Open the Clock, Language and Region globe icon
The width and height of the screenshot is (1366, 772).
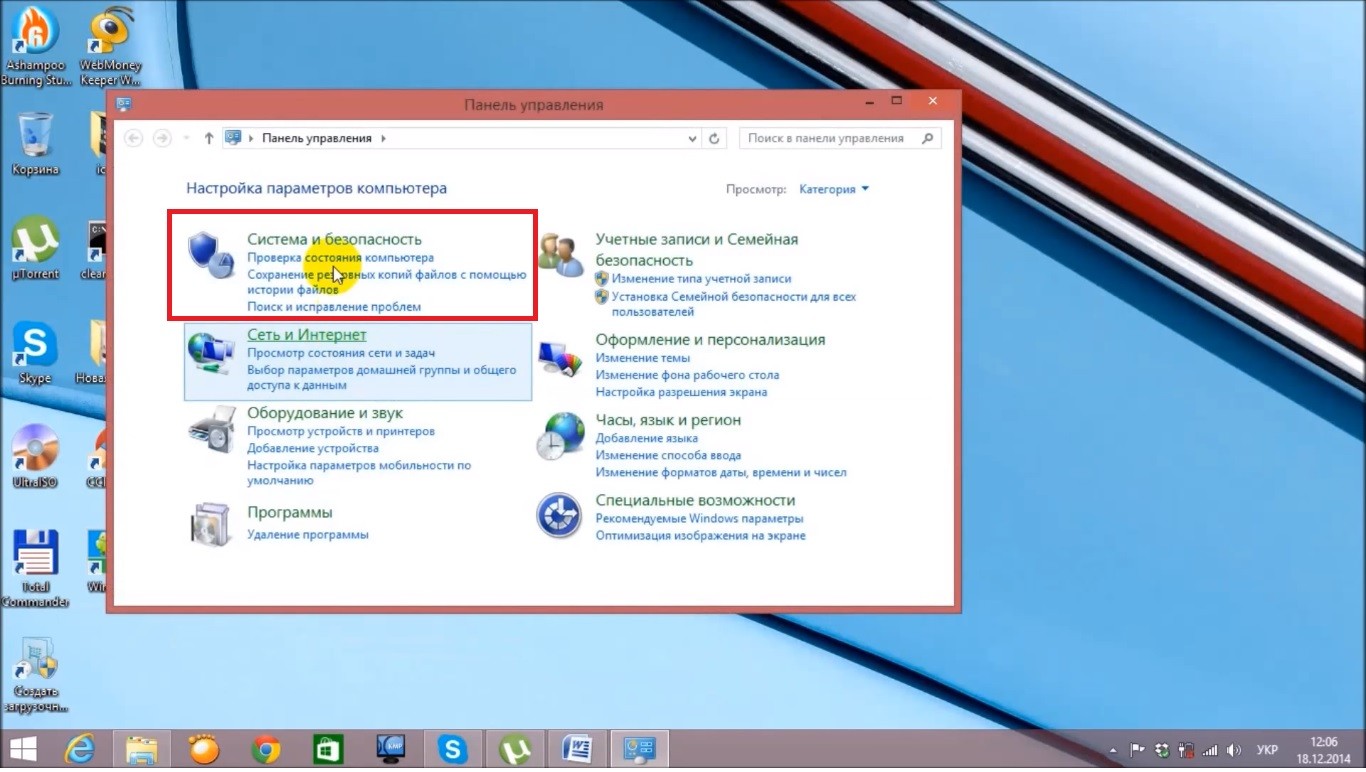pos(560,436)
